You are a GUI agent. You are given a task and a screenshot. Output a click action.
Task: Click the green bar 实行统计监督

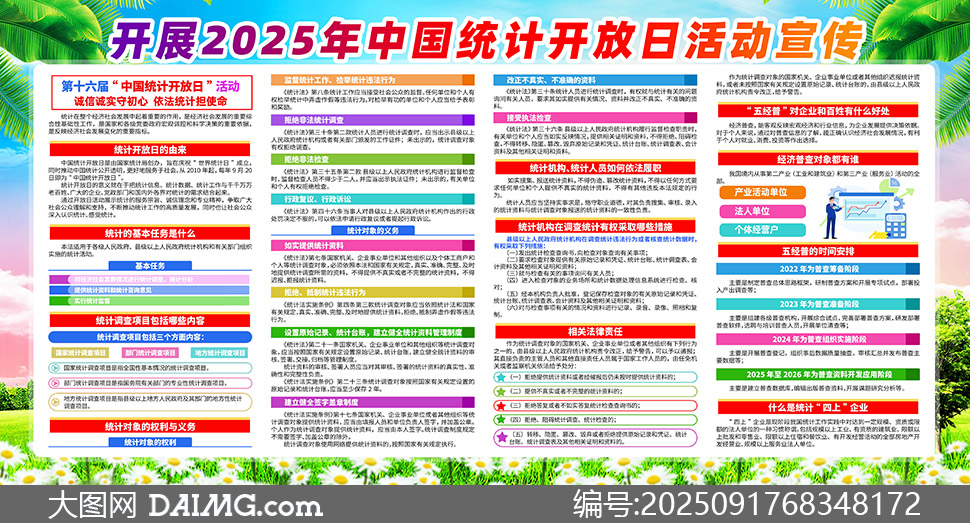click(150, 301)
